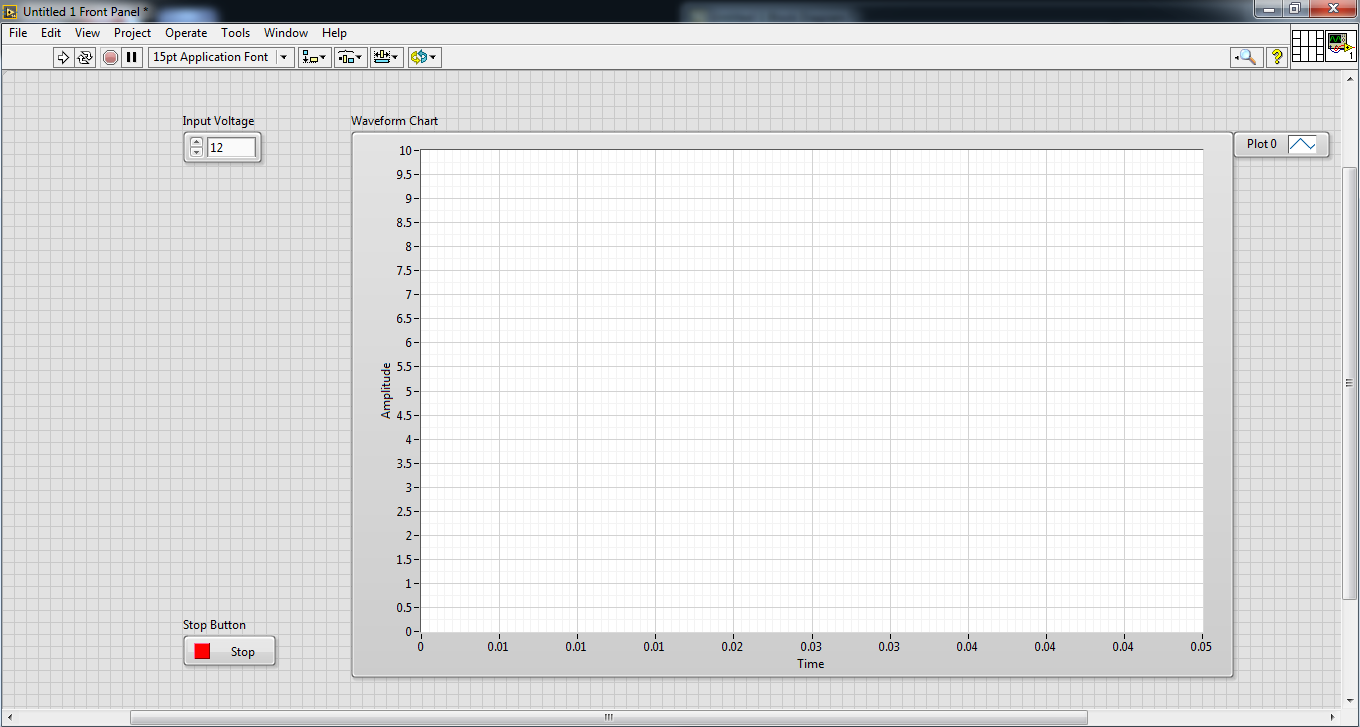The height and width of the screenshot is (727, 1360).
Task: Click the Abort Execution button
Action: point(110,57)
